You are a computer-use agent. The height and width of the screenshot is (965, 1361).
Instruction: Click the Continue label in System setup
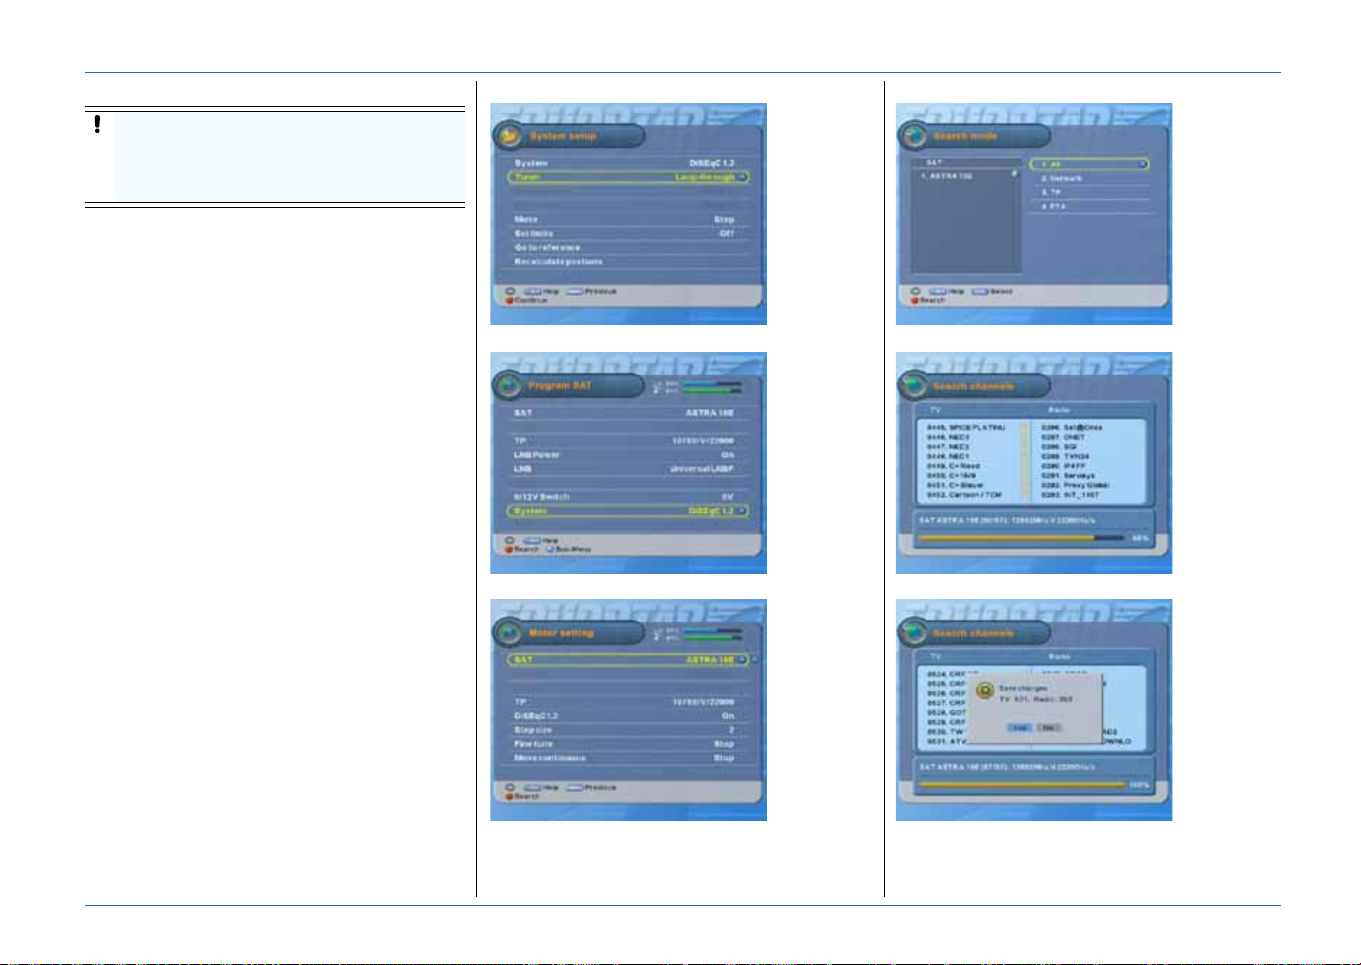532,300
